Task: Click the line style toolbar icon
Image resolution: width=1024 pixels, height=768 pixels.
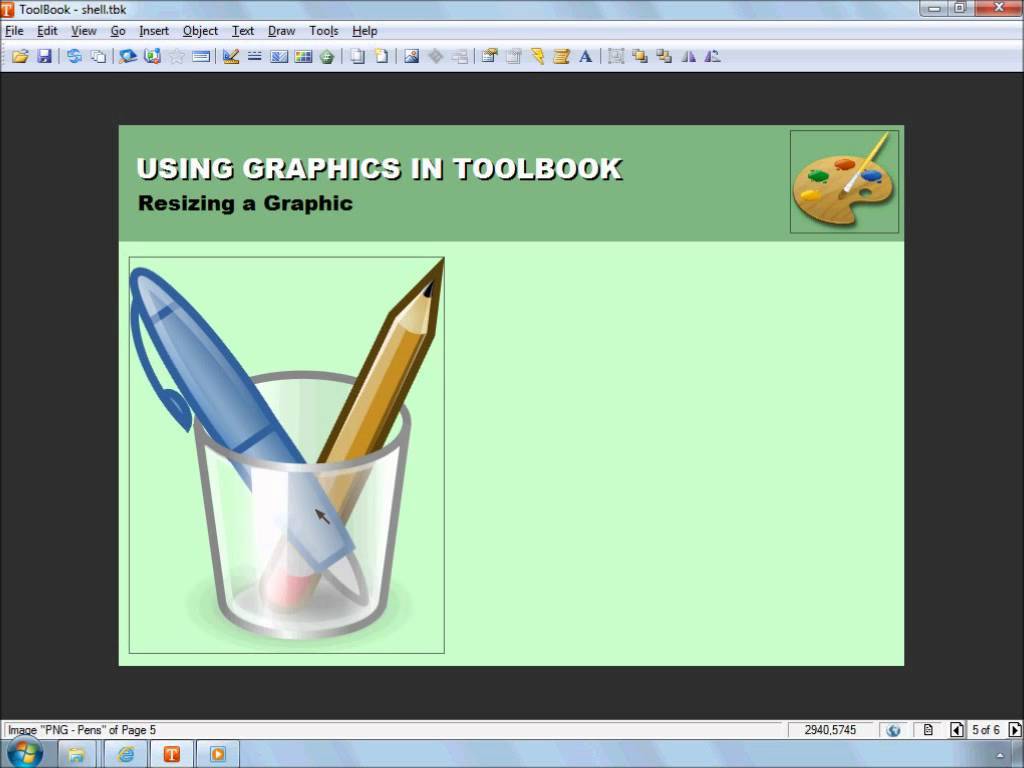Action: (x=255, y=56)
